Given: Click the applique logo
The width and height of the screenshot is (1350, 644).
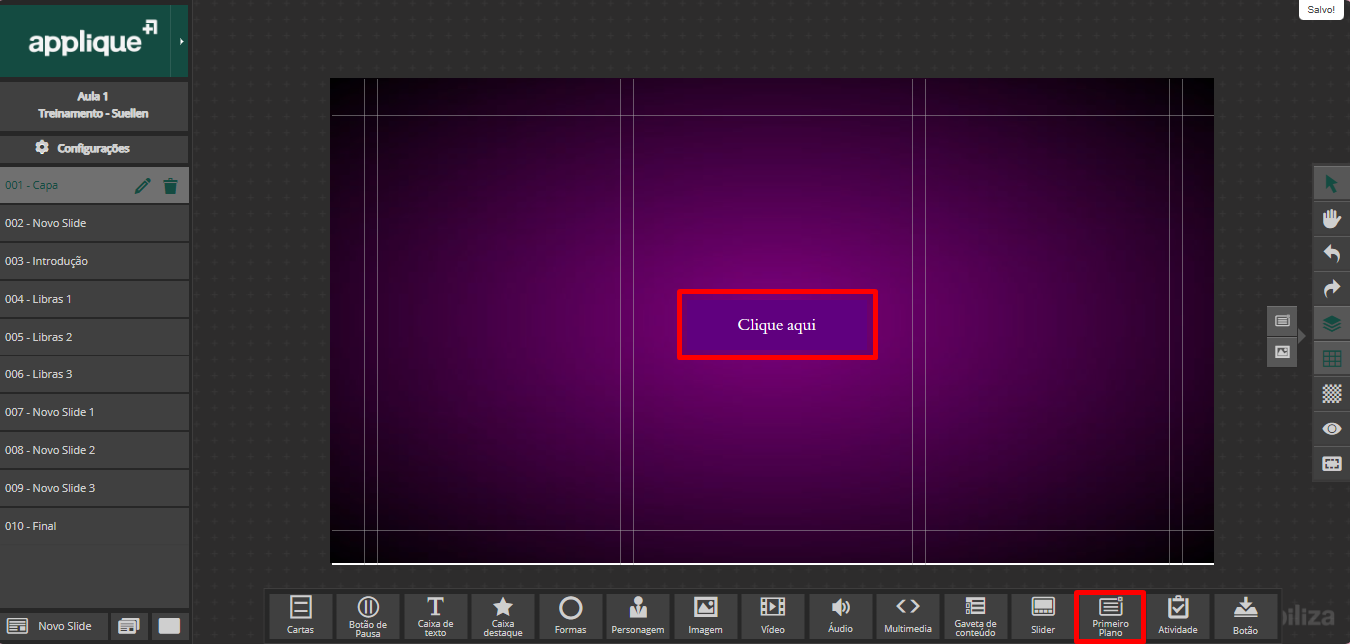Looking at the screenshot, I should pyautogui.click(x=92, y=40).
